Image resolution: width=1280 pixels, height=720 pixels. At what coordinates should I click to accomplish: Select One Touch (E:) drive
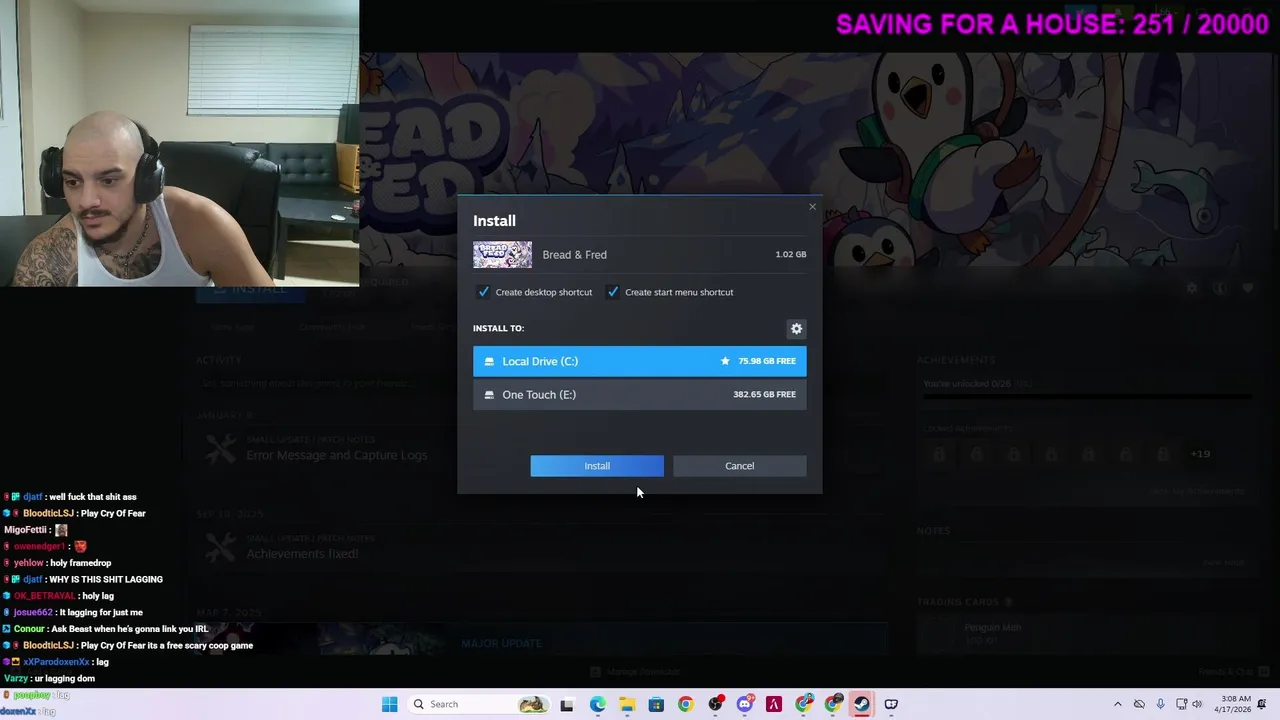point(639,394)
